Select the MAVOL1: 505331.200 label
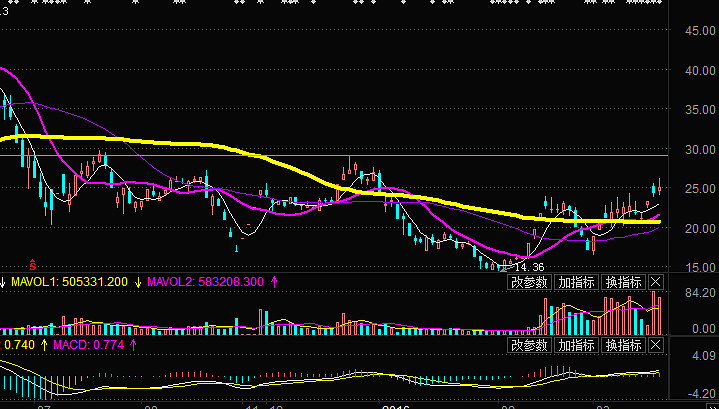Screen dimensions: 719x409 [69, 283]
